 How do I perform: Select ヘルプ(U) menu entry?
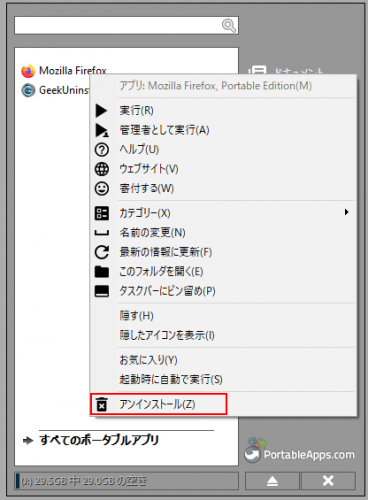tap(223, 150)
